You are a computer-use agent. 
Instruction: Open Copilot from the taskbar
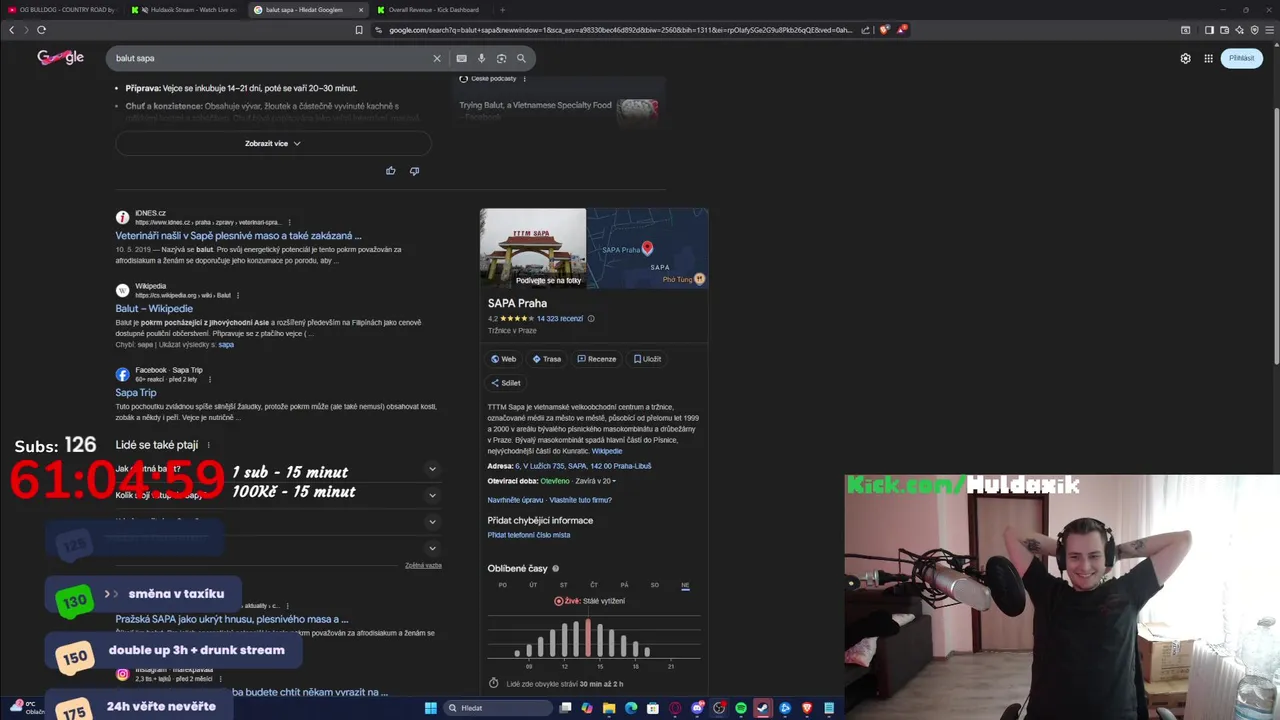587,708
